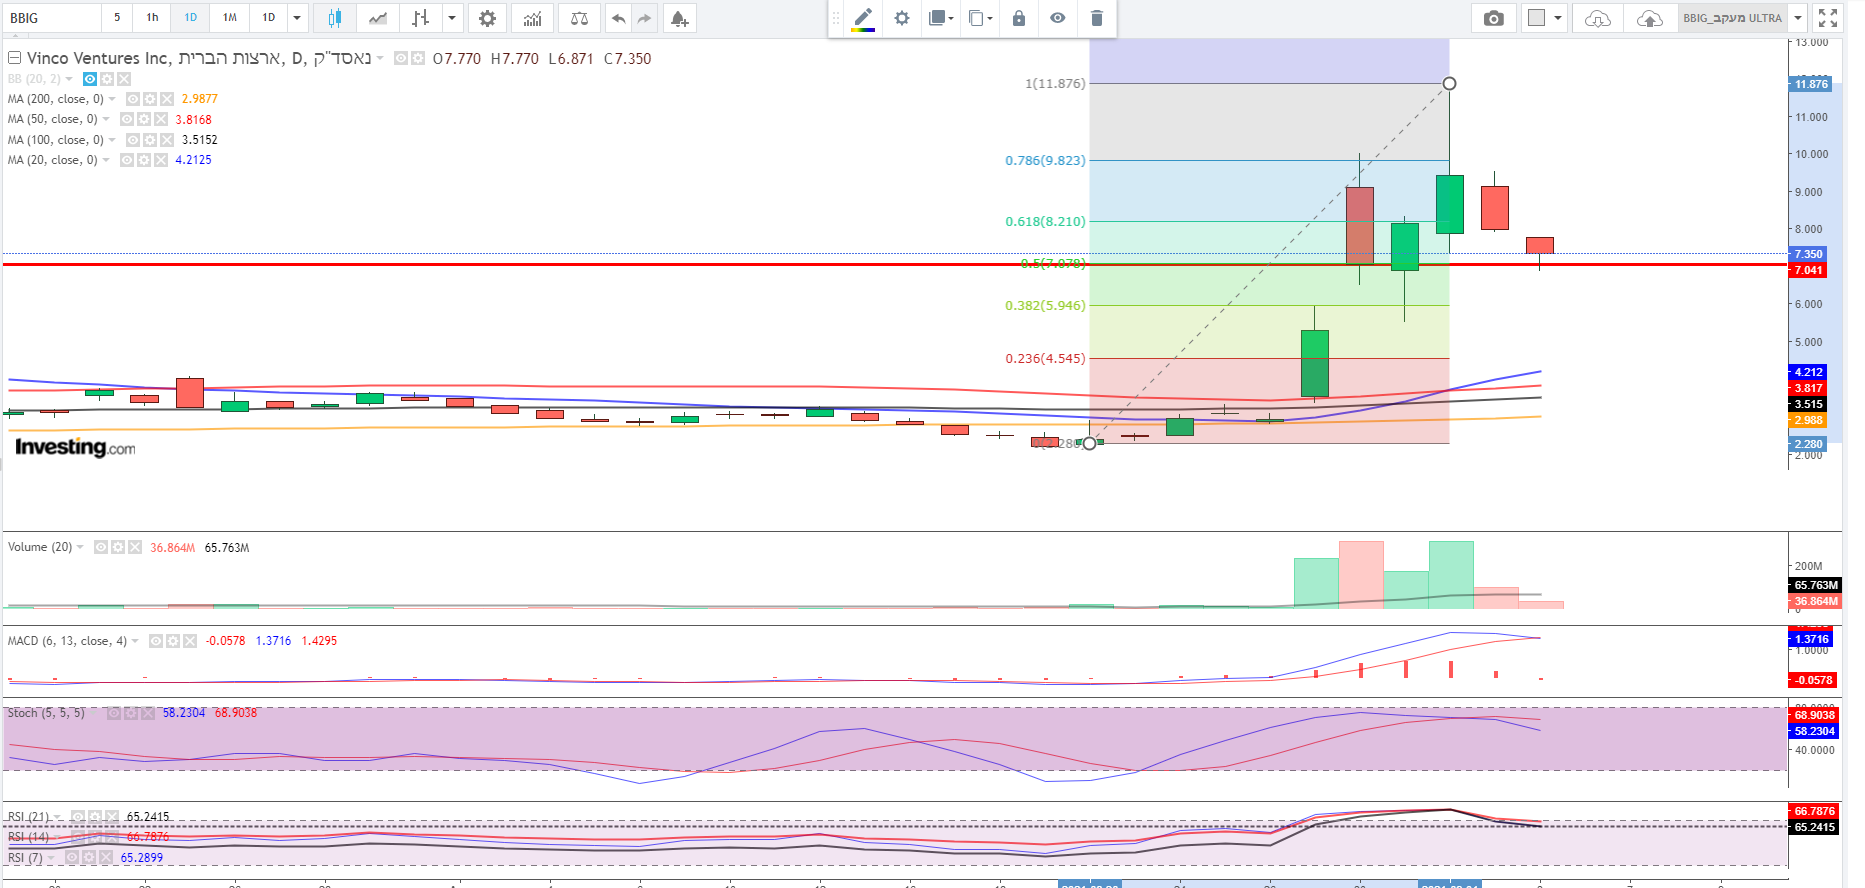Click the add alert bell icon

click(679, 18)
